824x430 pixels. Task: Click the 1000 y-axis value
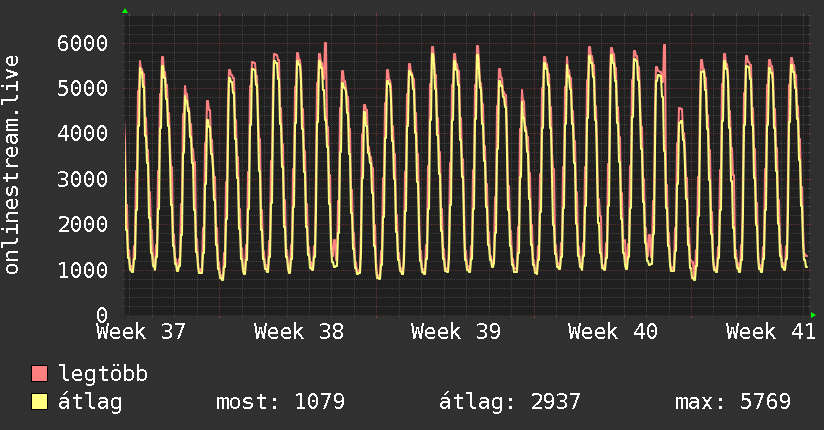coord(83,270)
